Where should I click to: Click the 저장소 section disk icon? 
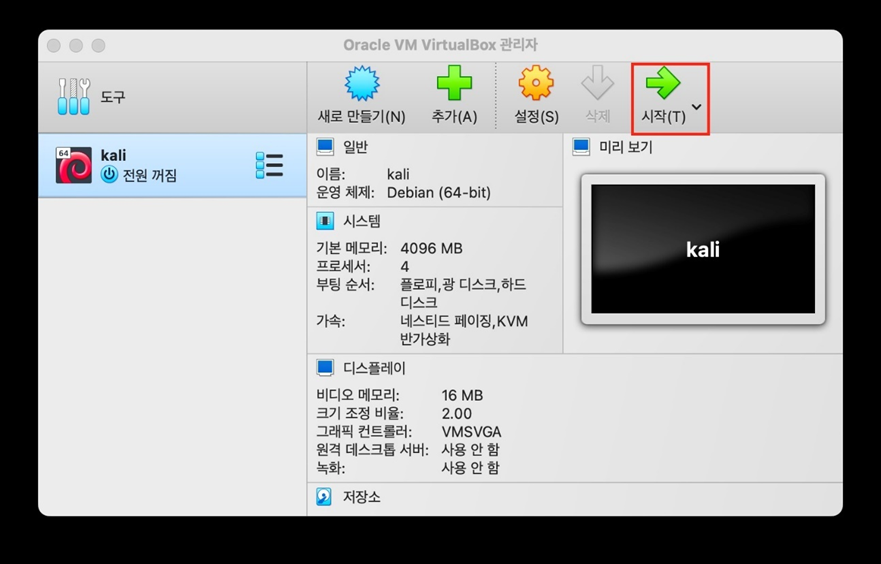point(324,497)
